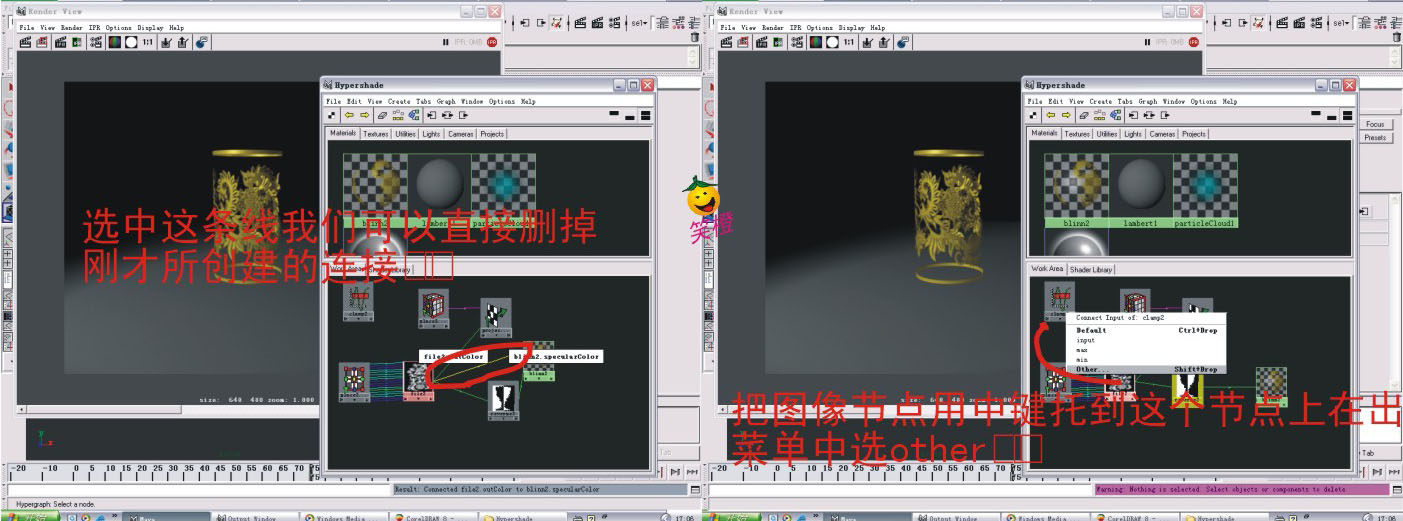Show top and bottom tabs in right Hypershade
Screen dimensions: 1403x521
(1347, 115)
